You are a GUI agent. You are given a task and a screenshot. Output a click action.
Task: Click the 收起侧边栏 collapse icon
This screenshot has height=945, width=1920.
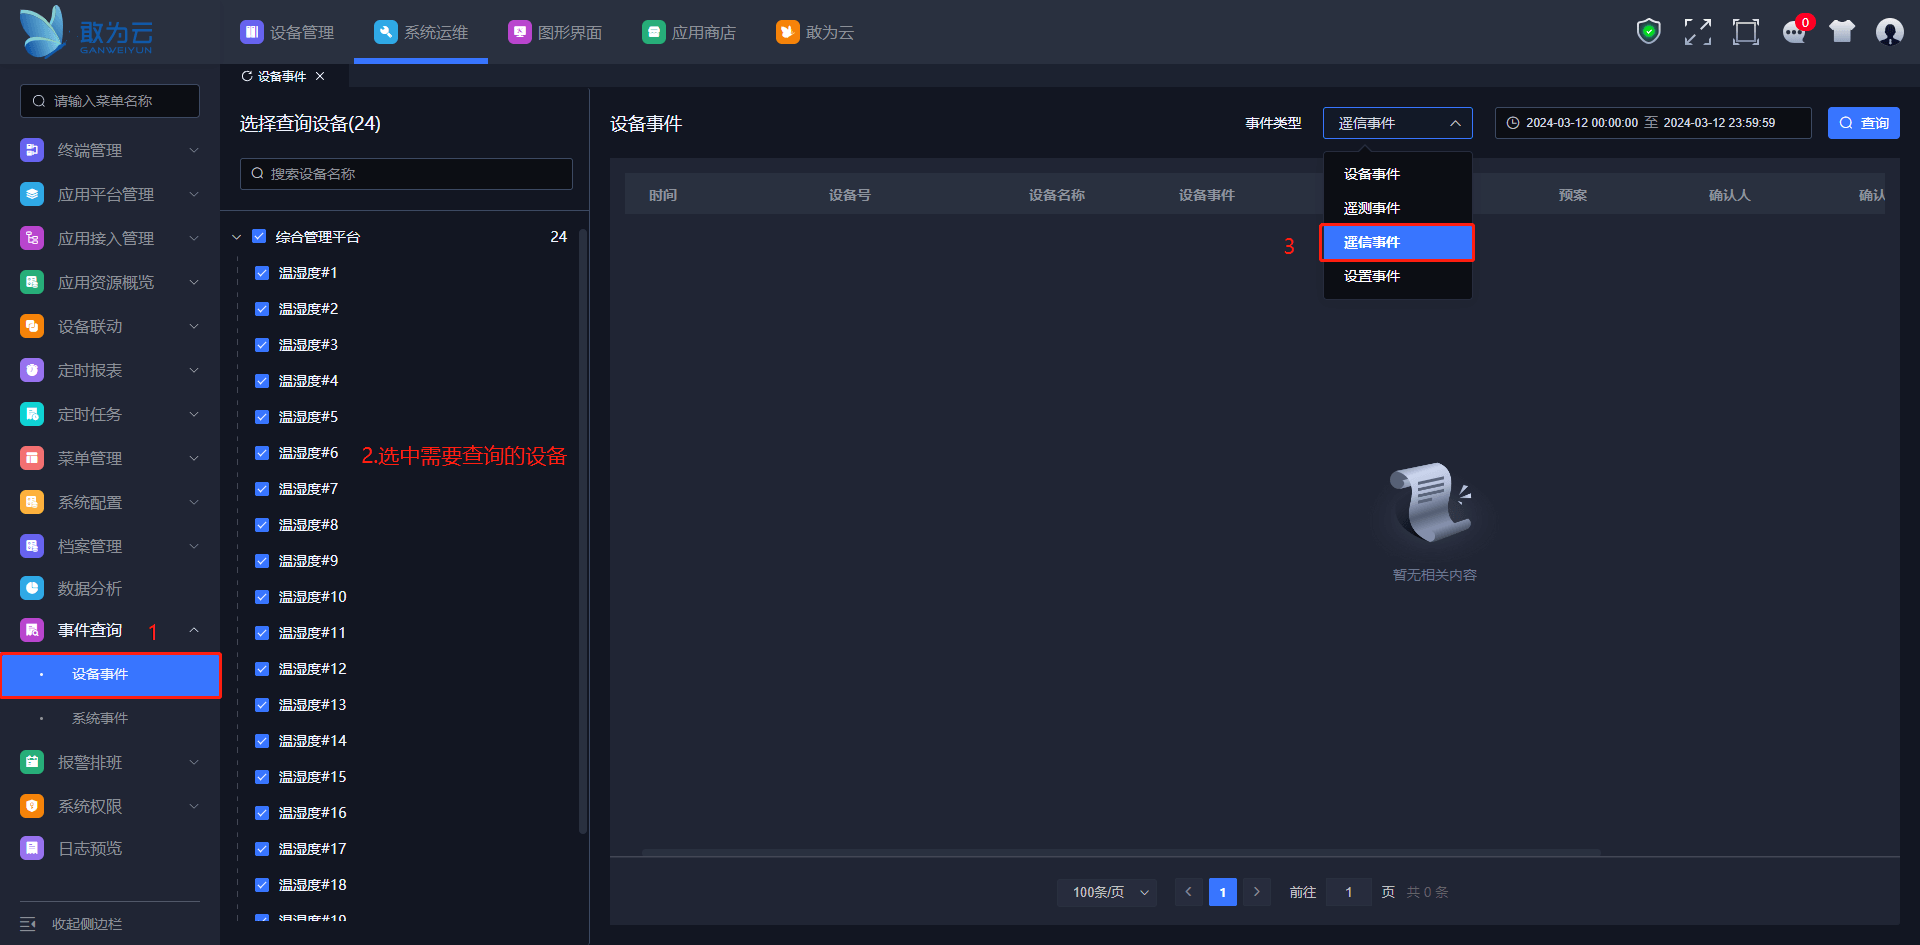(x=28, y=924)
